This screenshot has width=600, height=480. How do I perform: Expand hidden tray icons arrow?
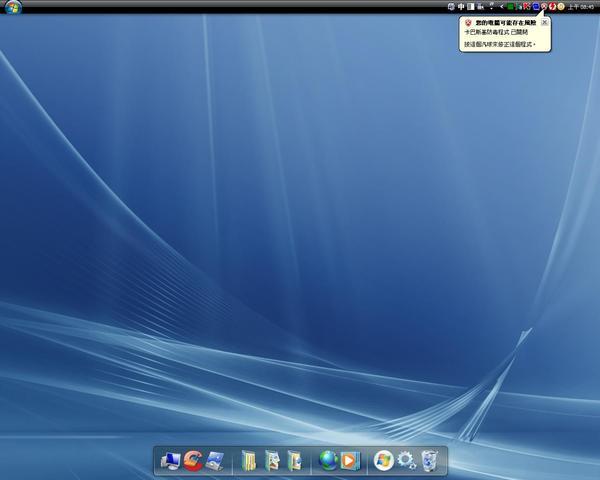click(502, 7)
